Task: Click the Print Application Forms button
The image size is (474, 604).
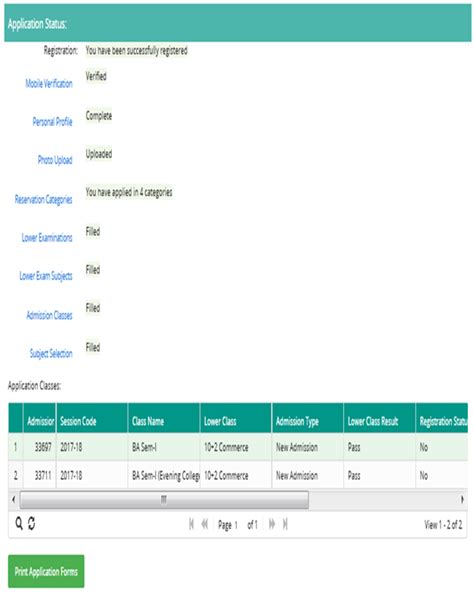Action: (x=46, y=571)
